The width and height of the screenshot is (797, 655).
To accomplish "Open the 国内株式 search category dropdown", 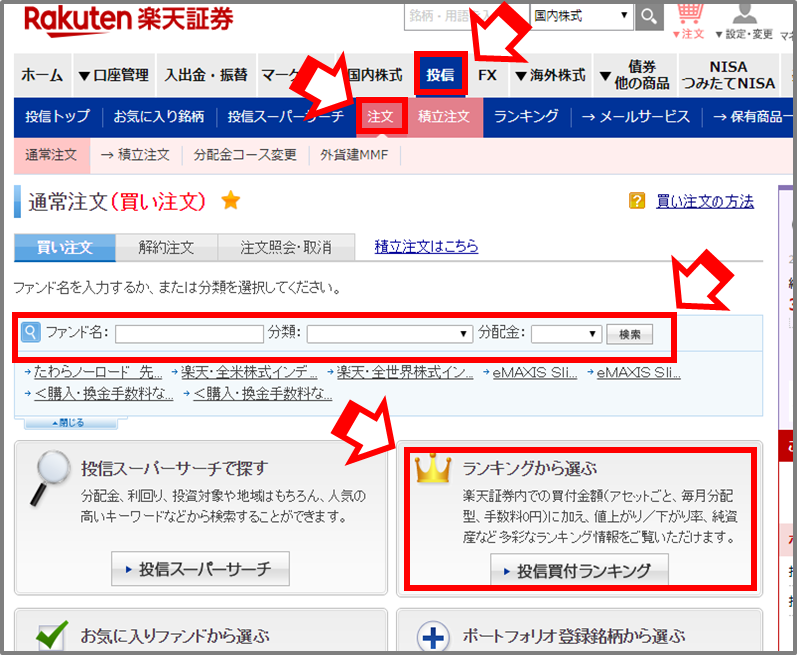I will [581, 16].
